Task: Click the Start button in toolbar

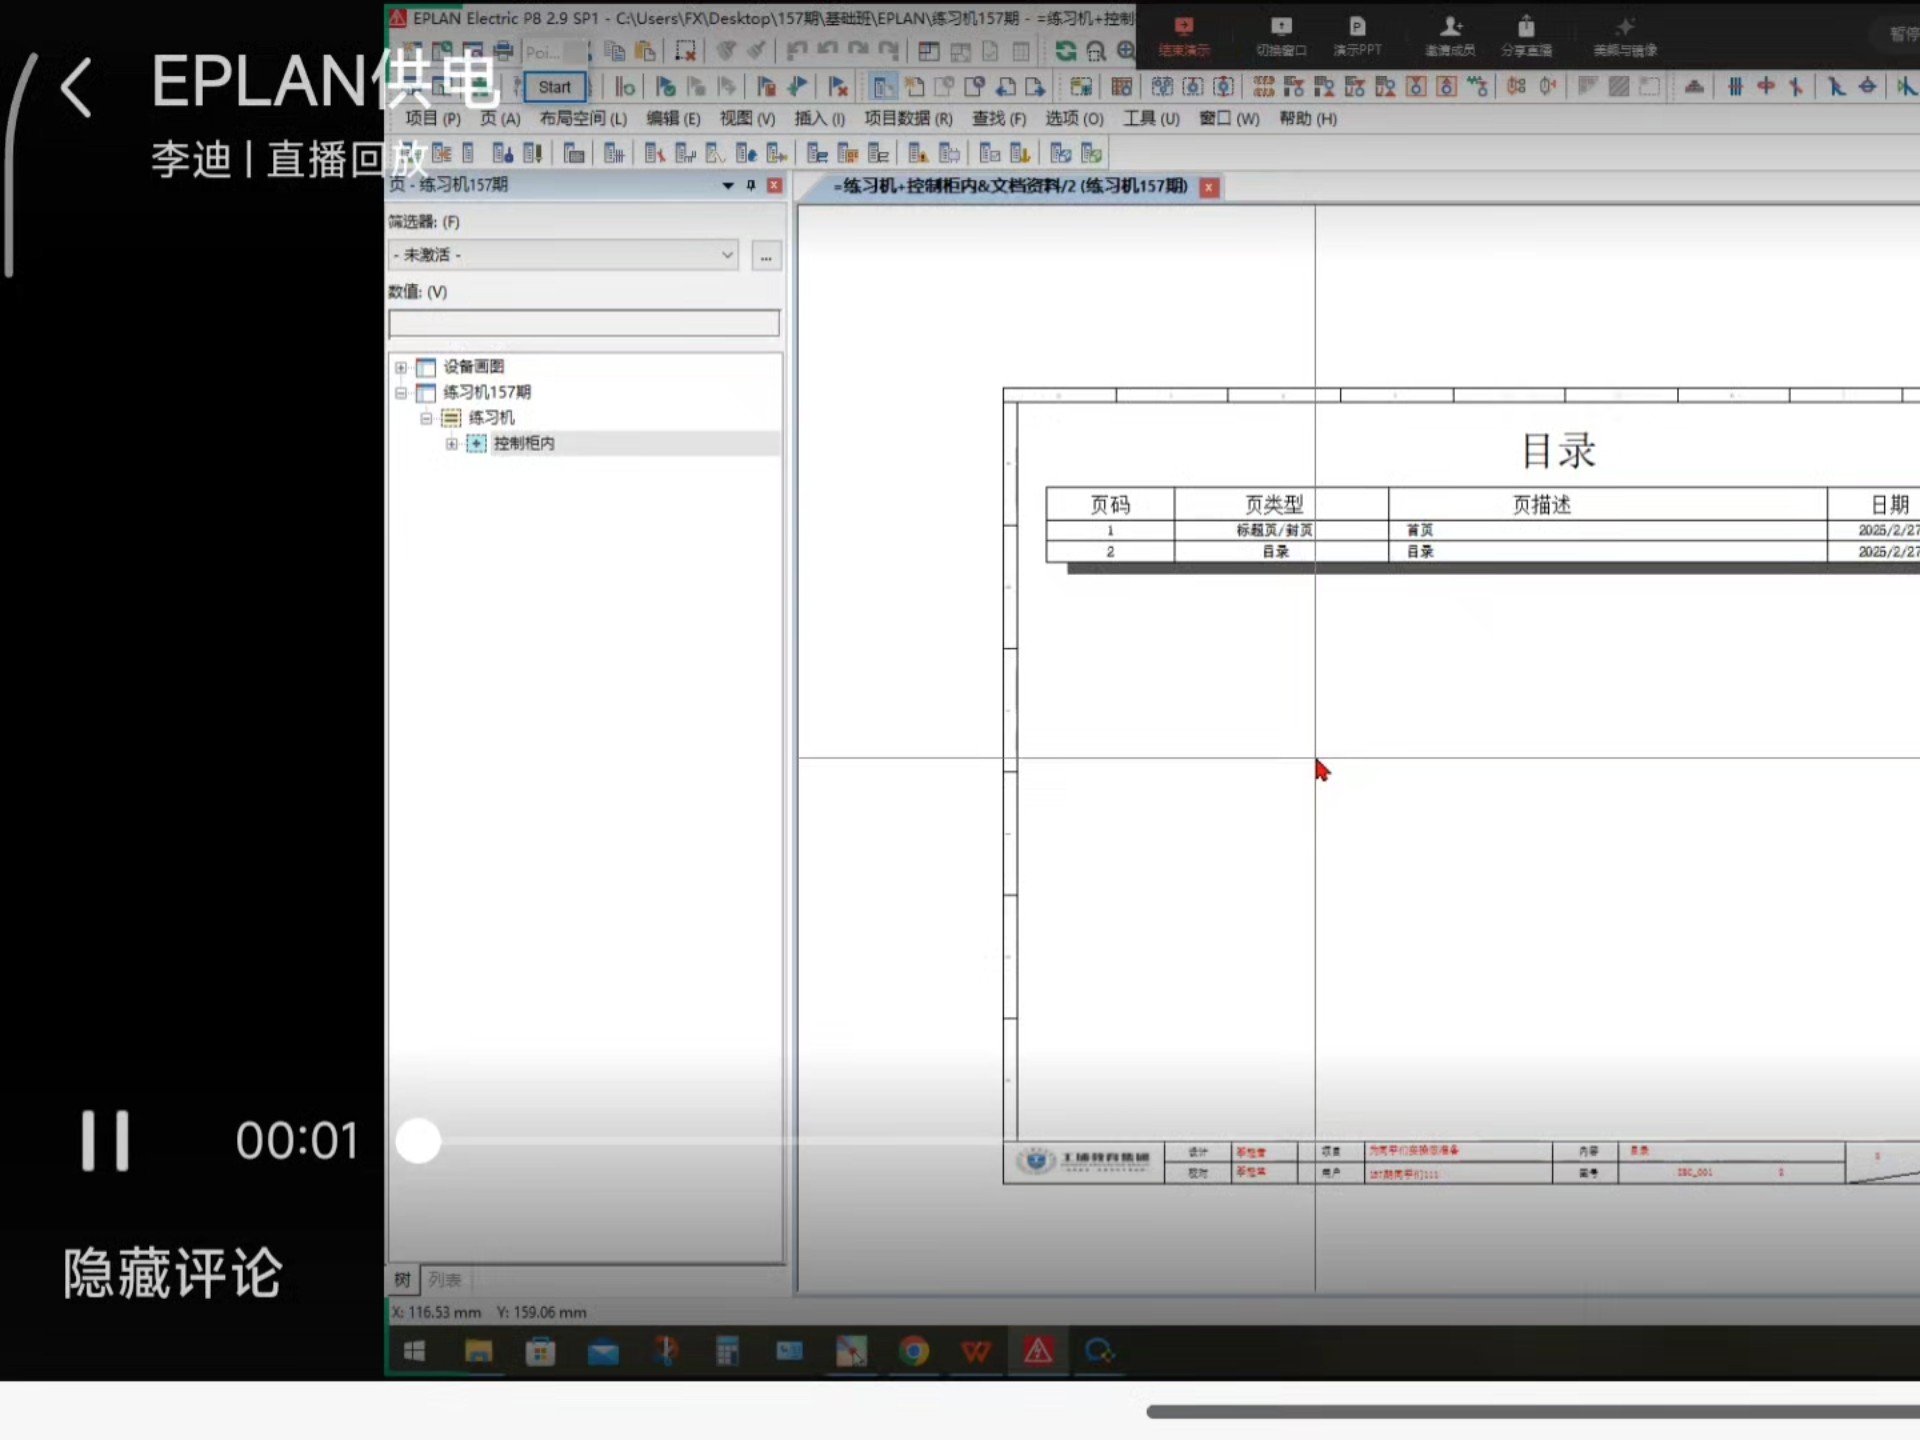Action: coord(554,87)
